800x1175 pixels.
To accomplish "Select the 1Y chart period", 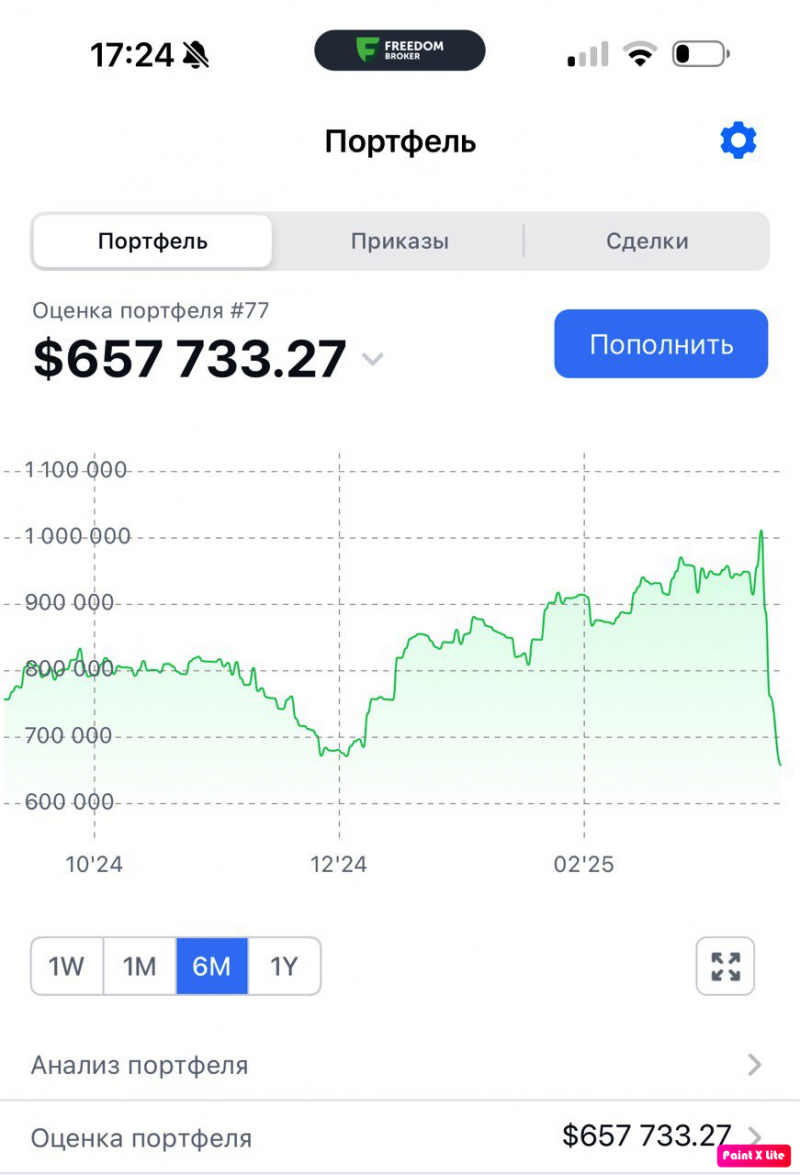I will 284,966.
